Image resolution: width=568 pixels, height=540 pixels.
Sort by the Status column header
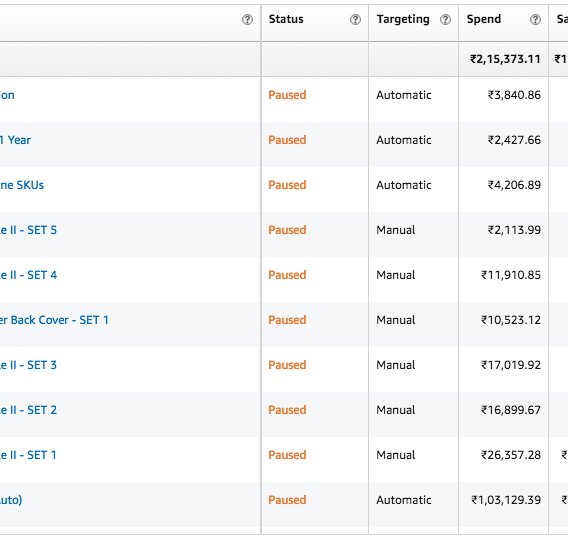coord(286,19)
